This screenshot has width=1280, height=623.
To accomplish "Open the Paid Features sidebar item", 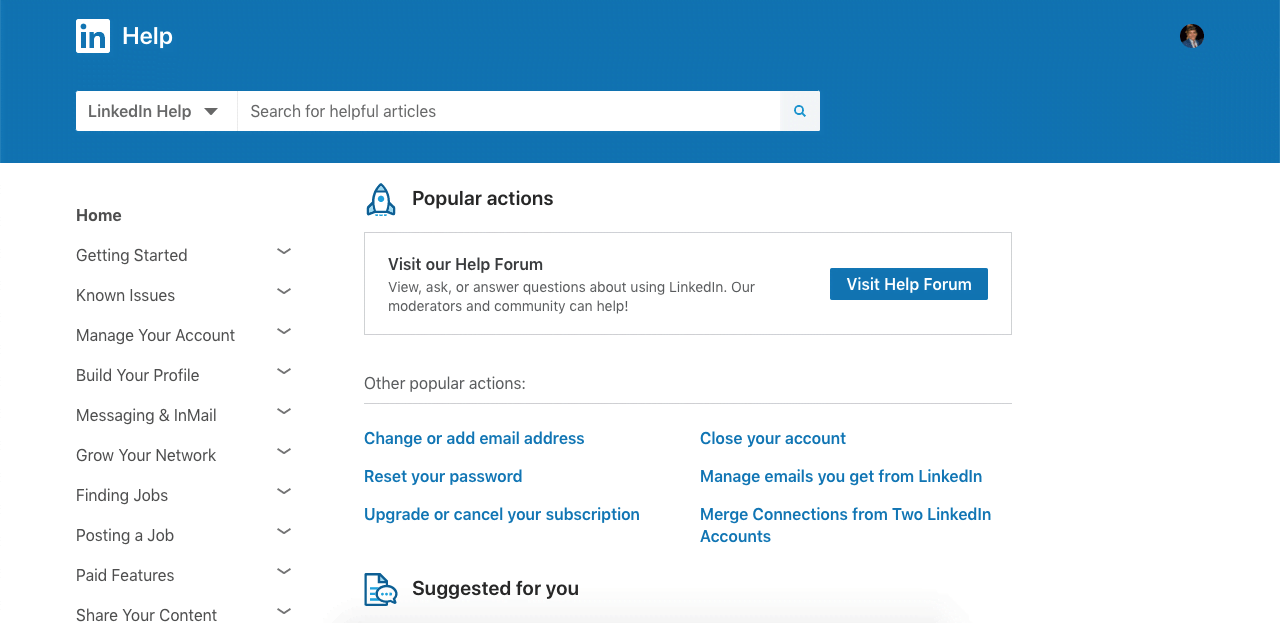I will point(125,575).
